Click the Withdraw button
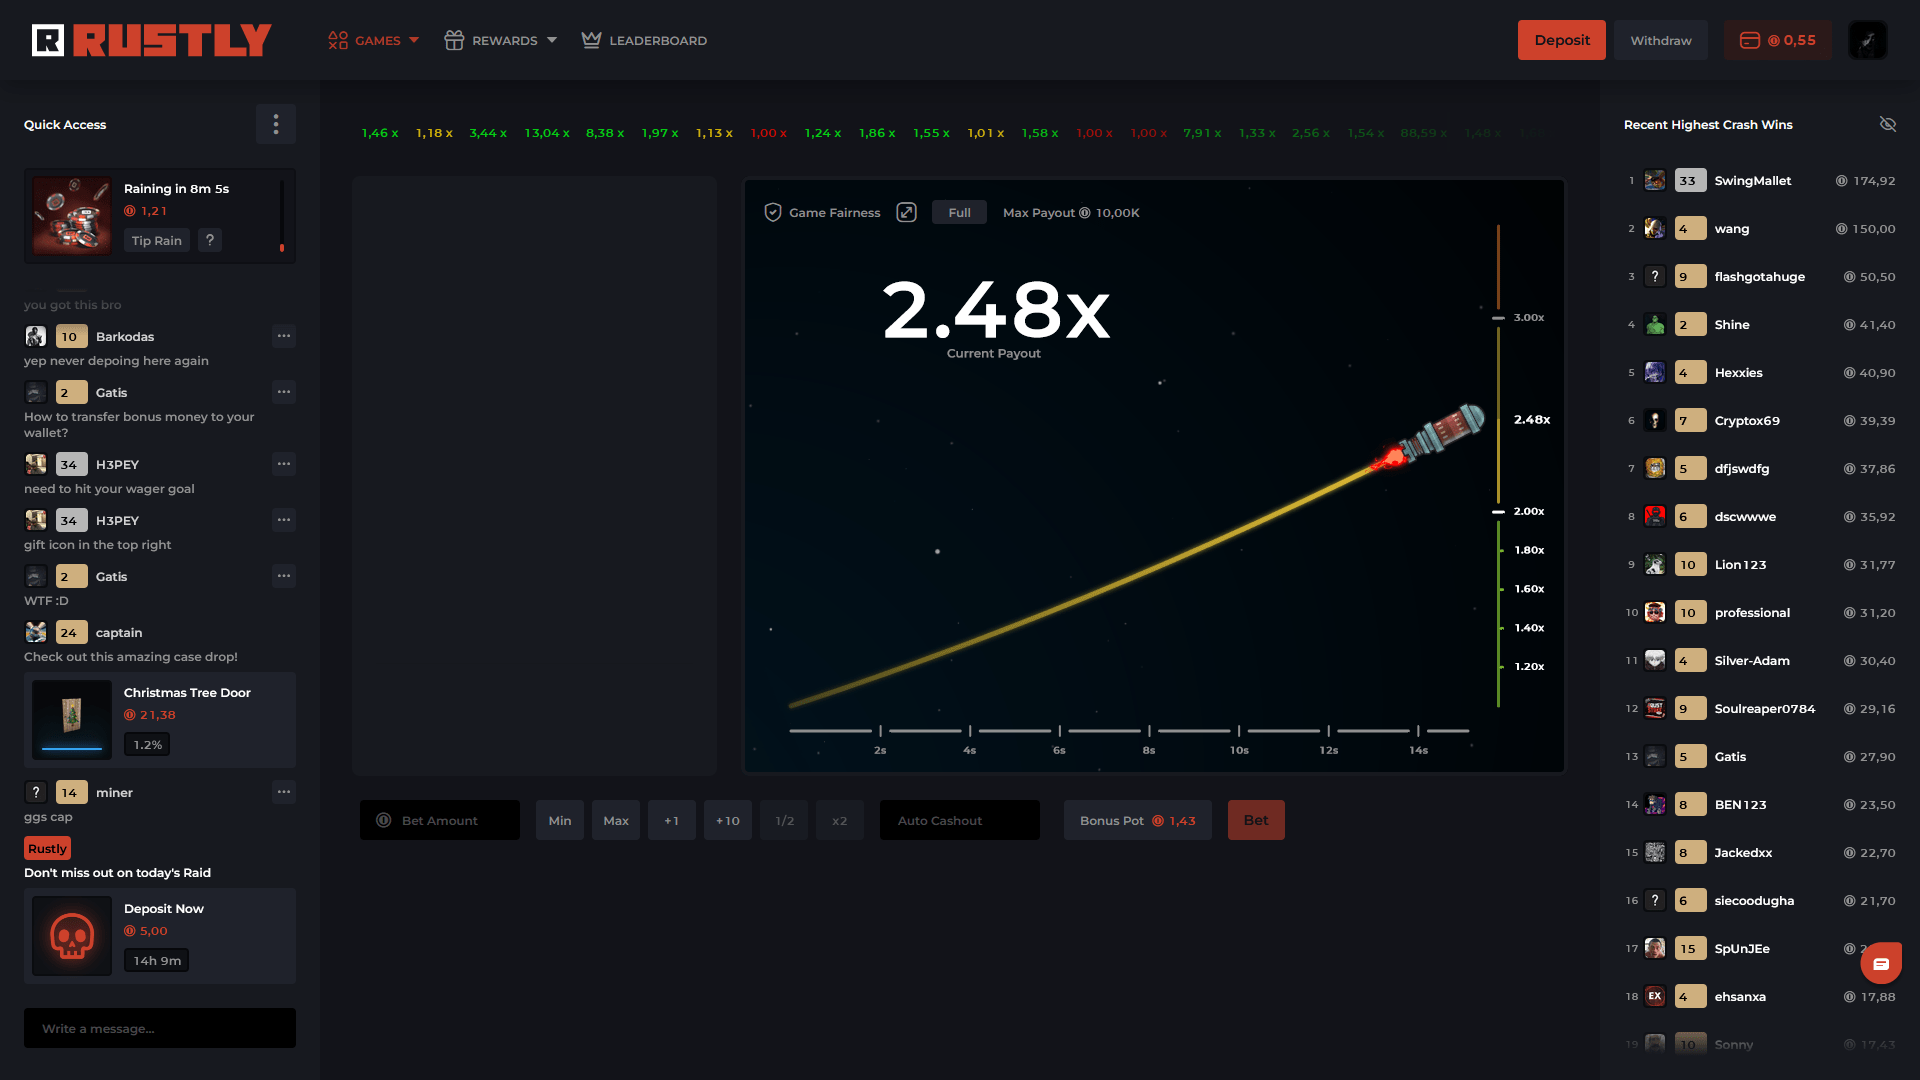 pyautogui.click(x=1660, y=40)
